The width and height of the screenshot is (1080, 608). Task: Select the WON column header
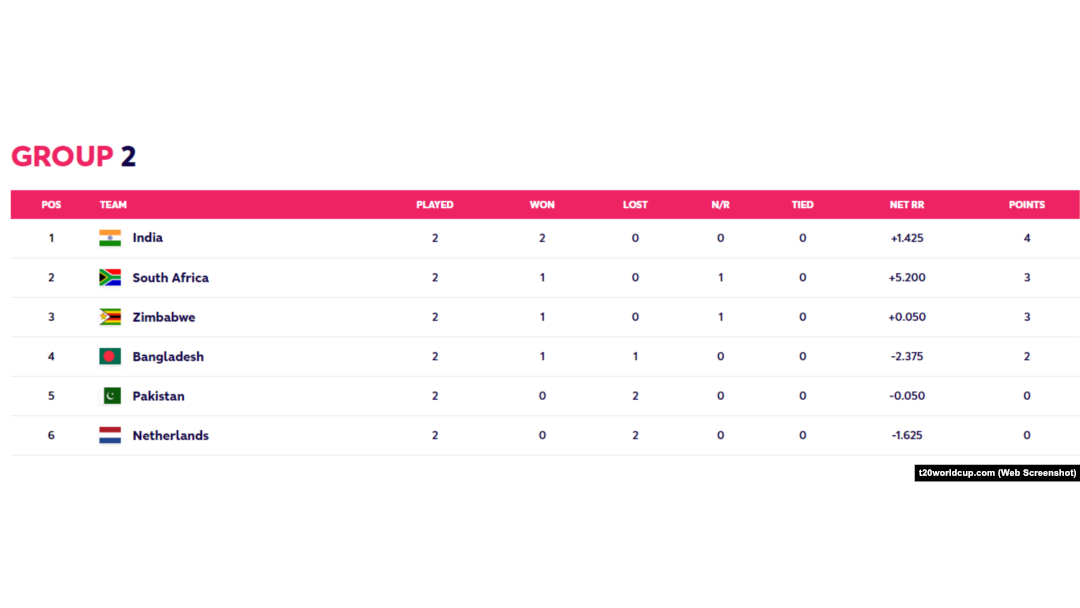pos(542,205)
